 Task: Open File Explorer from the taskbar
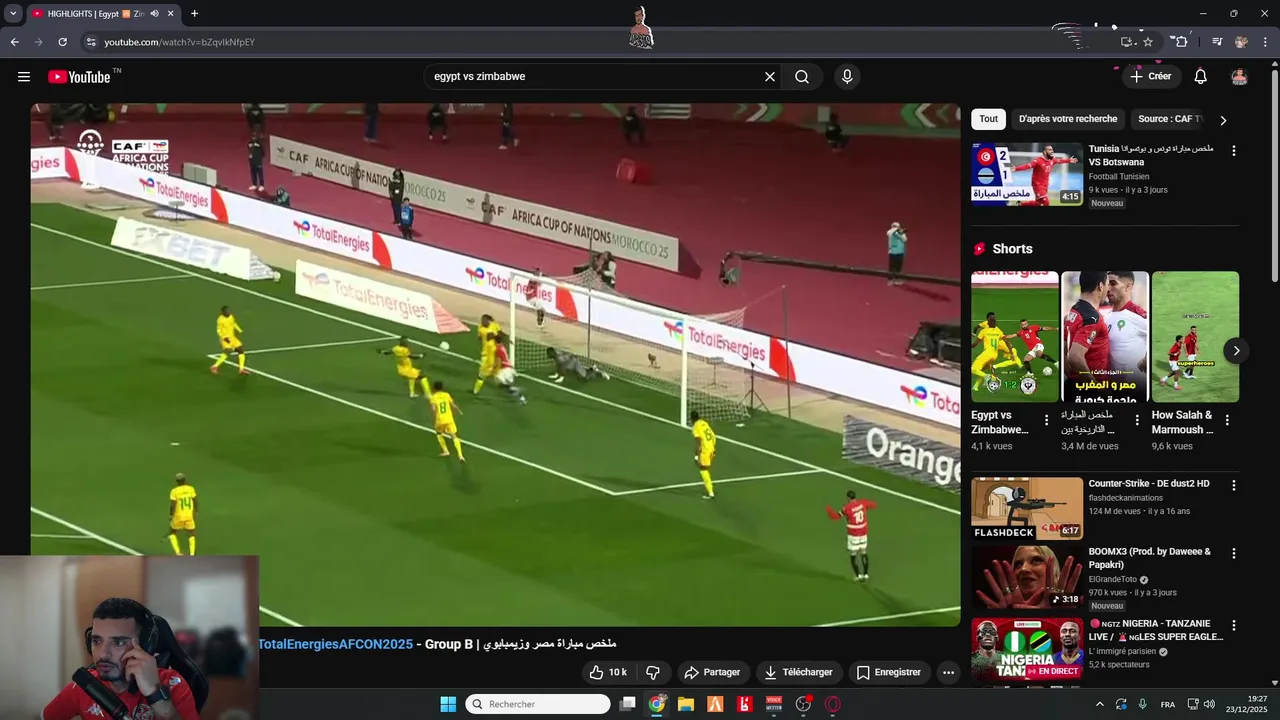[686, 704]
